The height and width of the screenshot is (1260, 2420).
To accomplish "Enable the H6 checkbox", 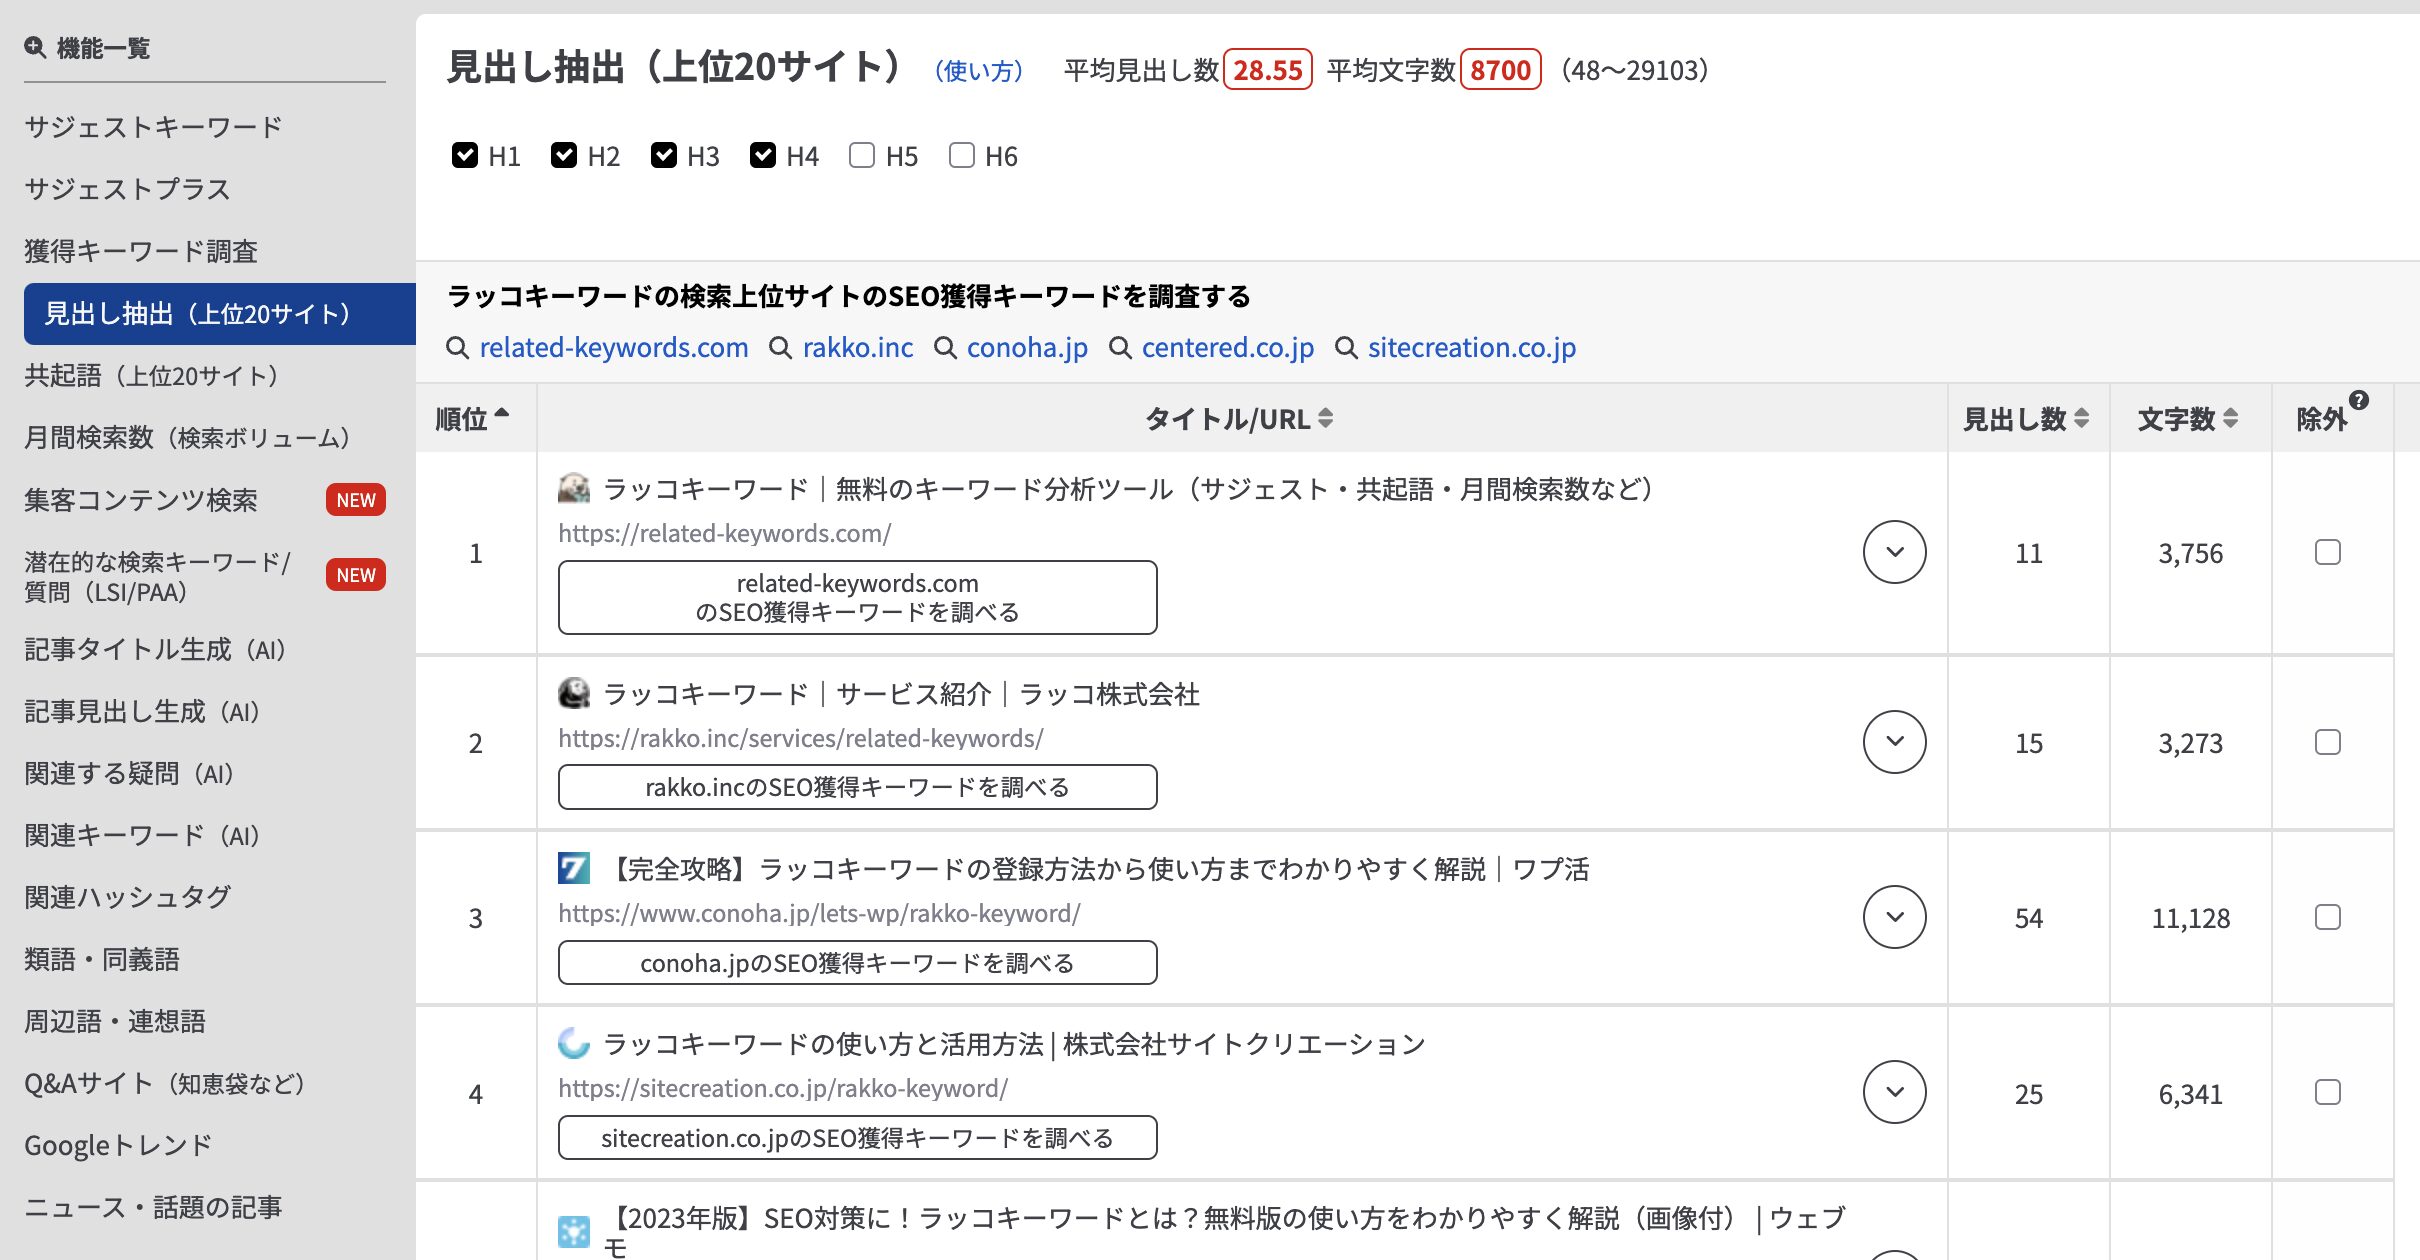I will coord(962,155).
